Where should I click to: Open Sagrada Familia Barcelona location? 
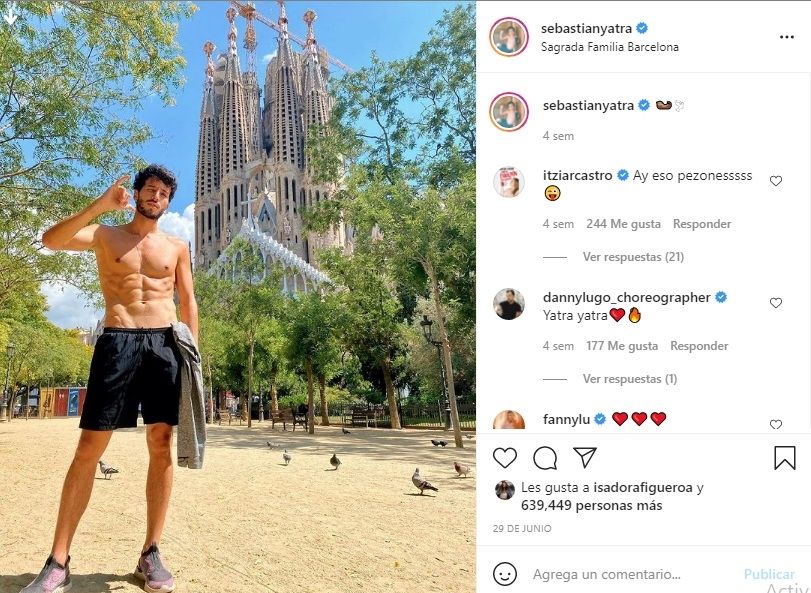609,47
